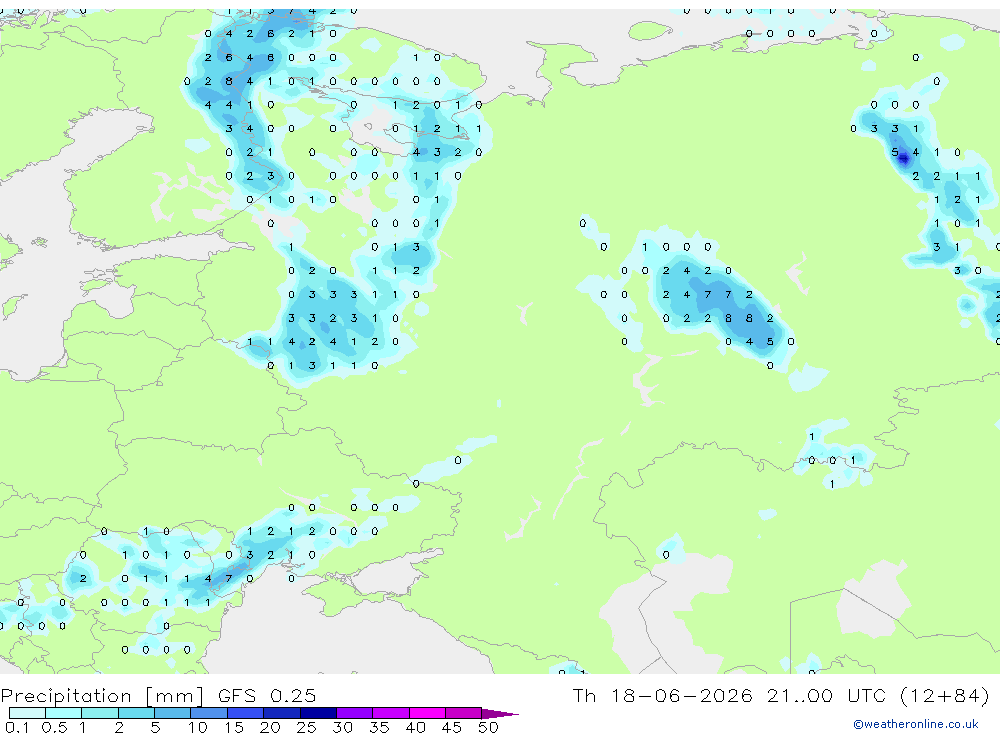Click the 20–25 mm dark blue legend swatch
The image size is (1000, 733).
pos(281,713)
